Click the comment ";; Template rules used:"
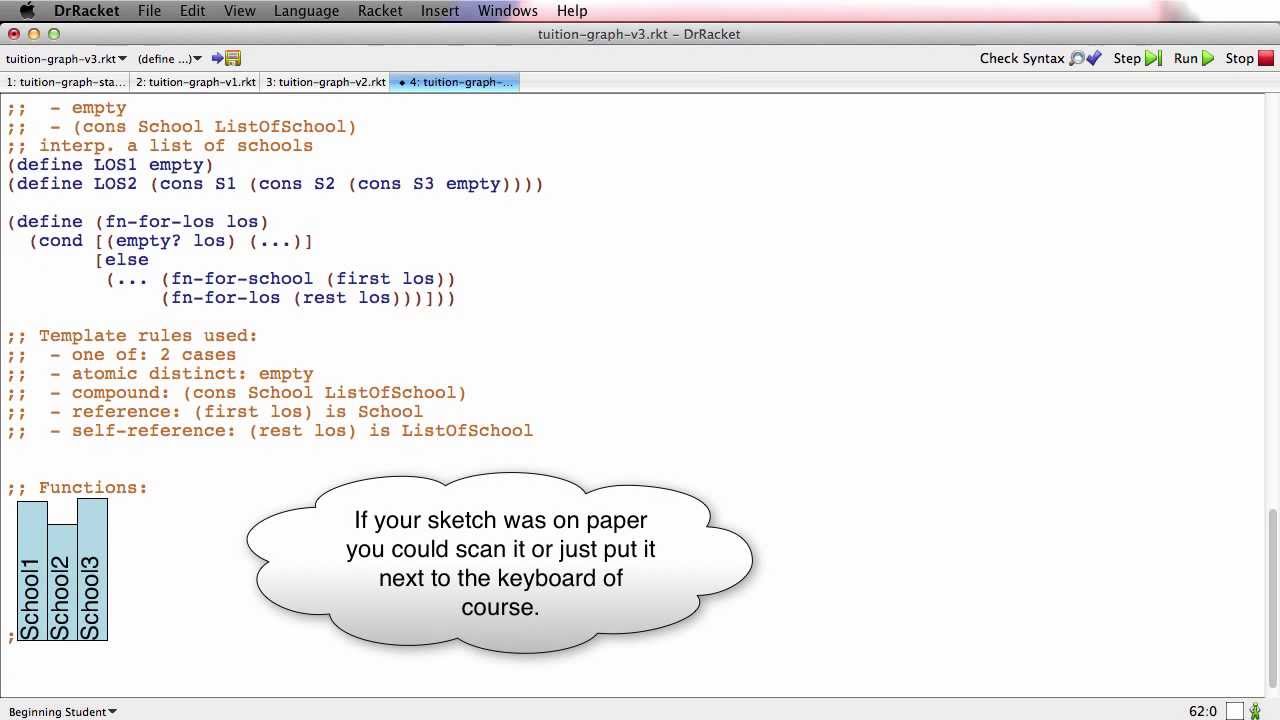1280x720 pixels. coord(132,336)
